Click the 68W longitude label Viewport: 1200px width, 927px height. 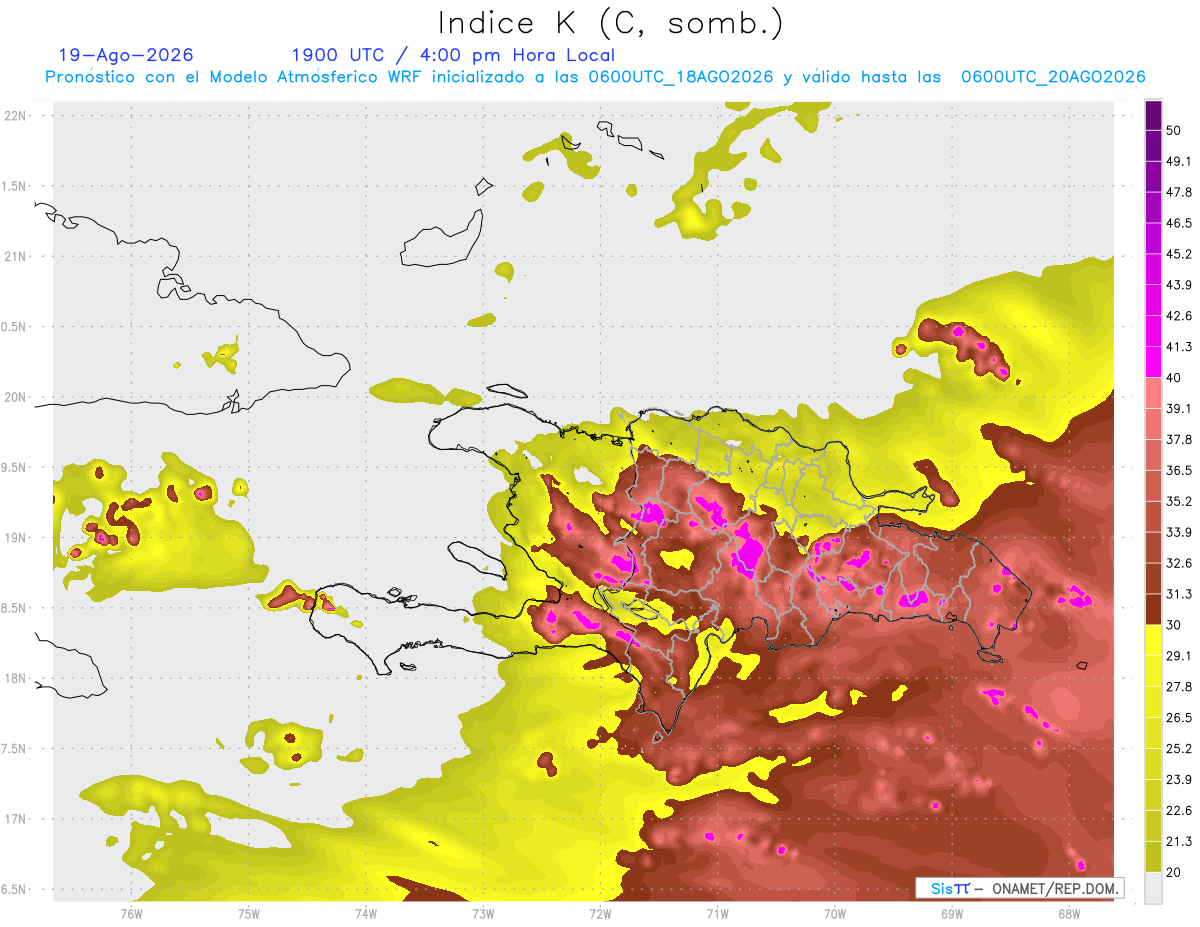[x=1068, y=913]
